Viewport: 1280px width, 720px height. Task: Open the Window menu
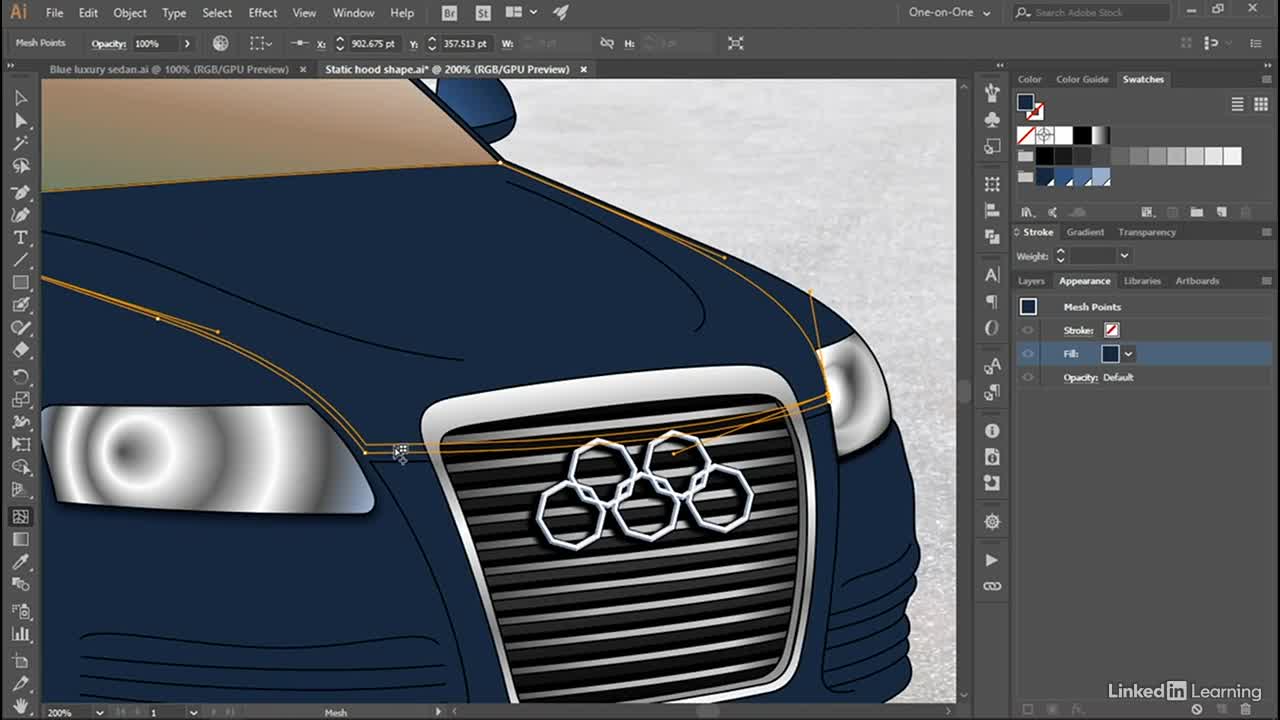(x=353, y=13)
